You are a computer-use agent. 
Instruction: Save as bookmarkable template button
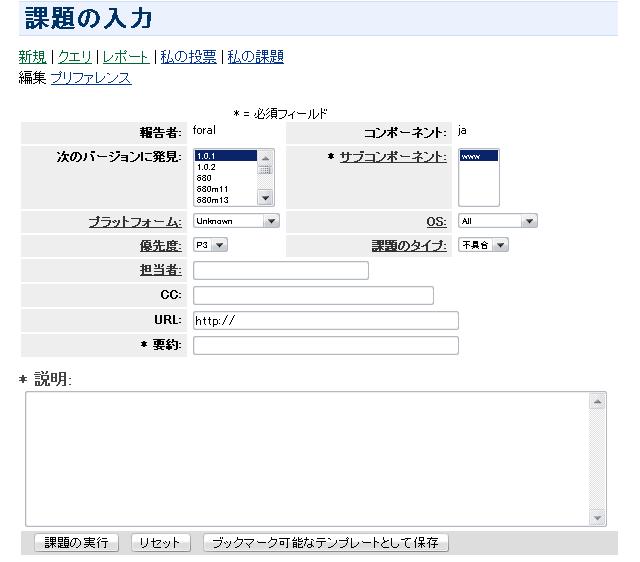tap(326, 543)
